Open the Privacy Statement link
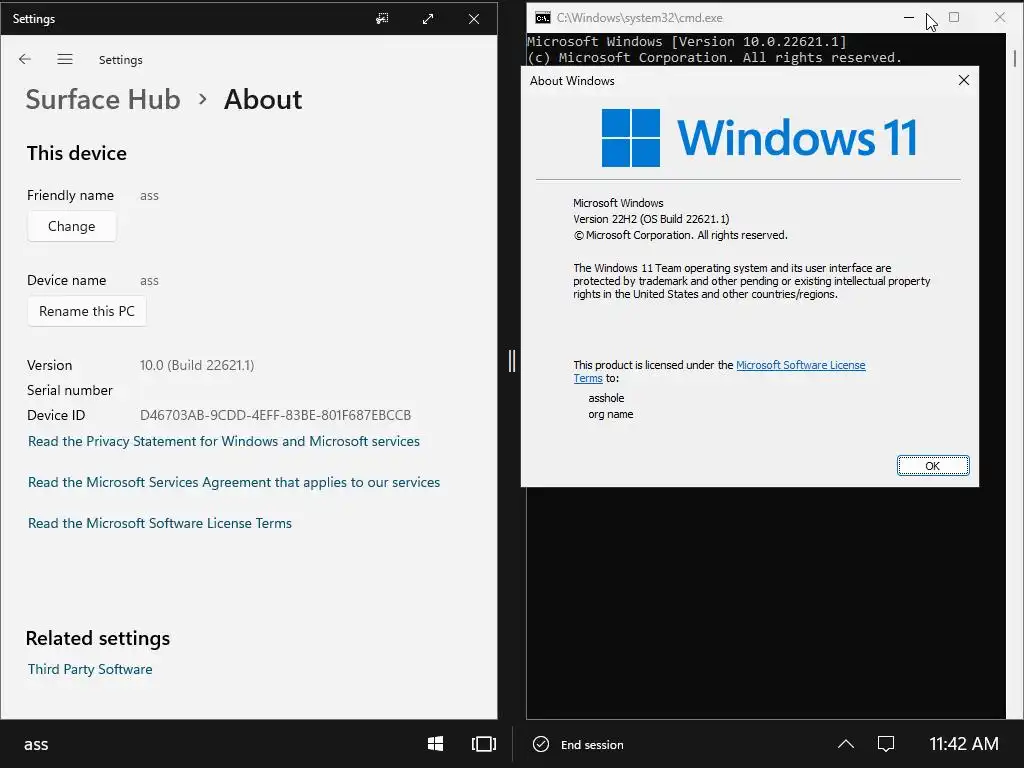 pyautogui.click(x=224, y=441)
